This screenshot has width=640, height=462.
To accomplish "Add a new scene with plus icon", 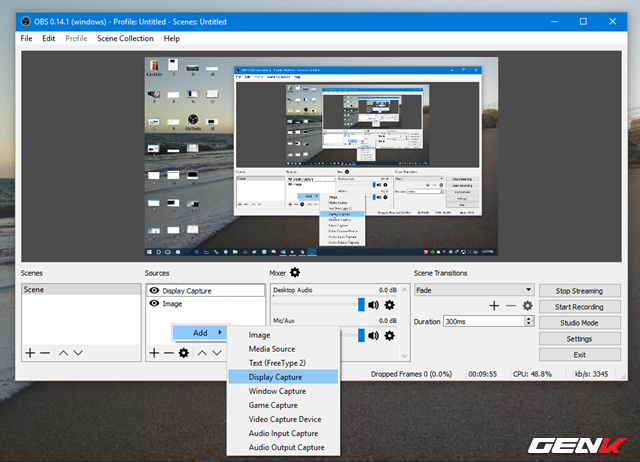I will (30, 353).
